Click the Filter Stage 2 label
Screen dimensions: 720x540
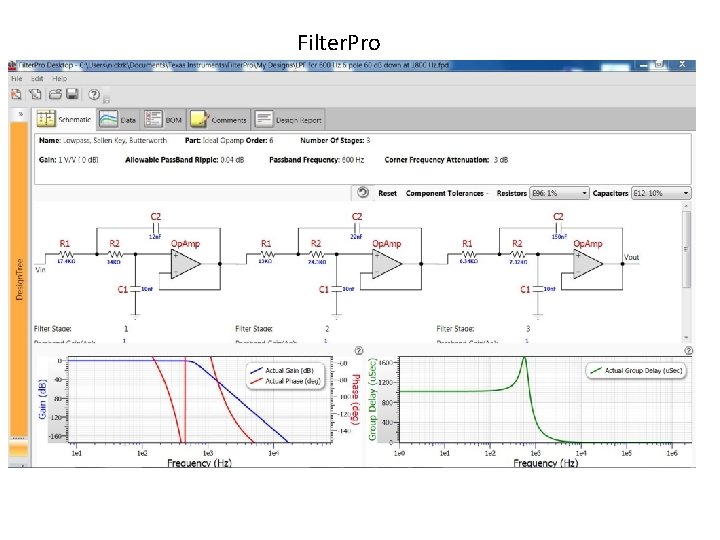253,329
